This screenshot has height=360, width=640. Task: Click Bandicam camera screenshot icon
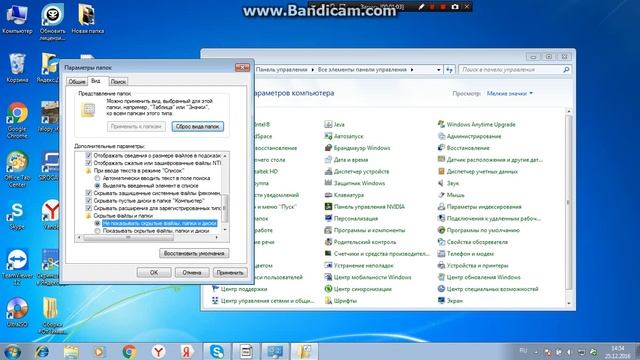coord(455,7)
